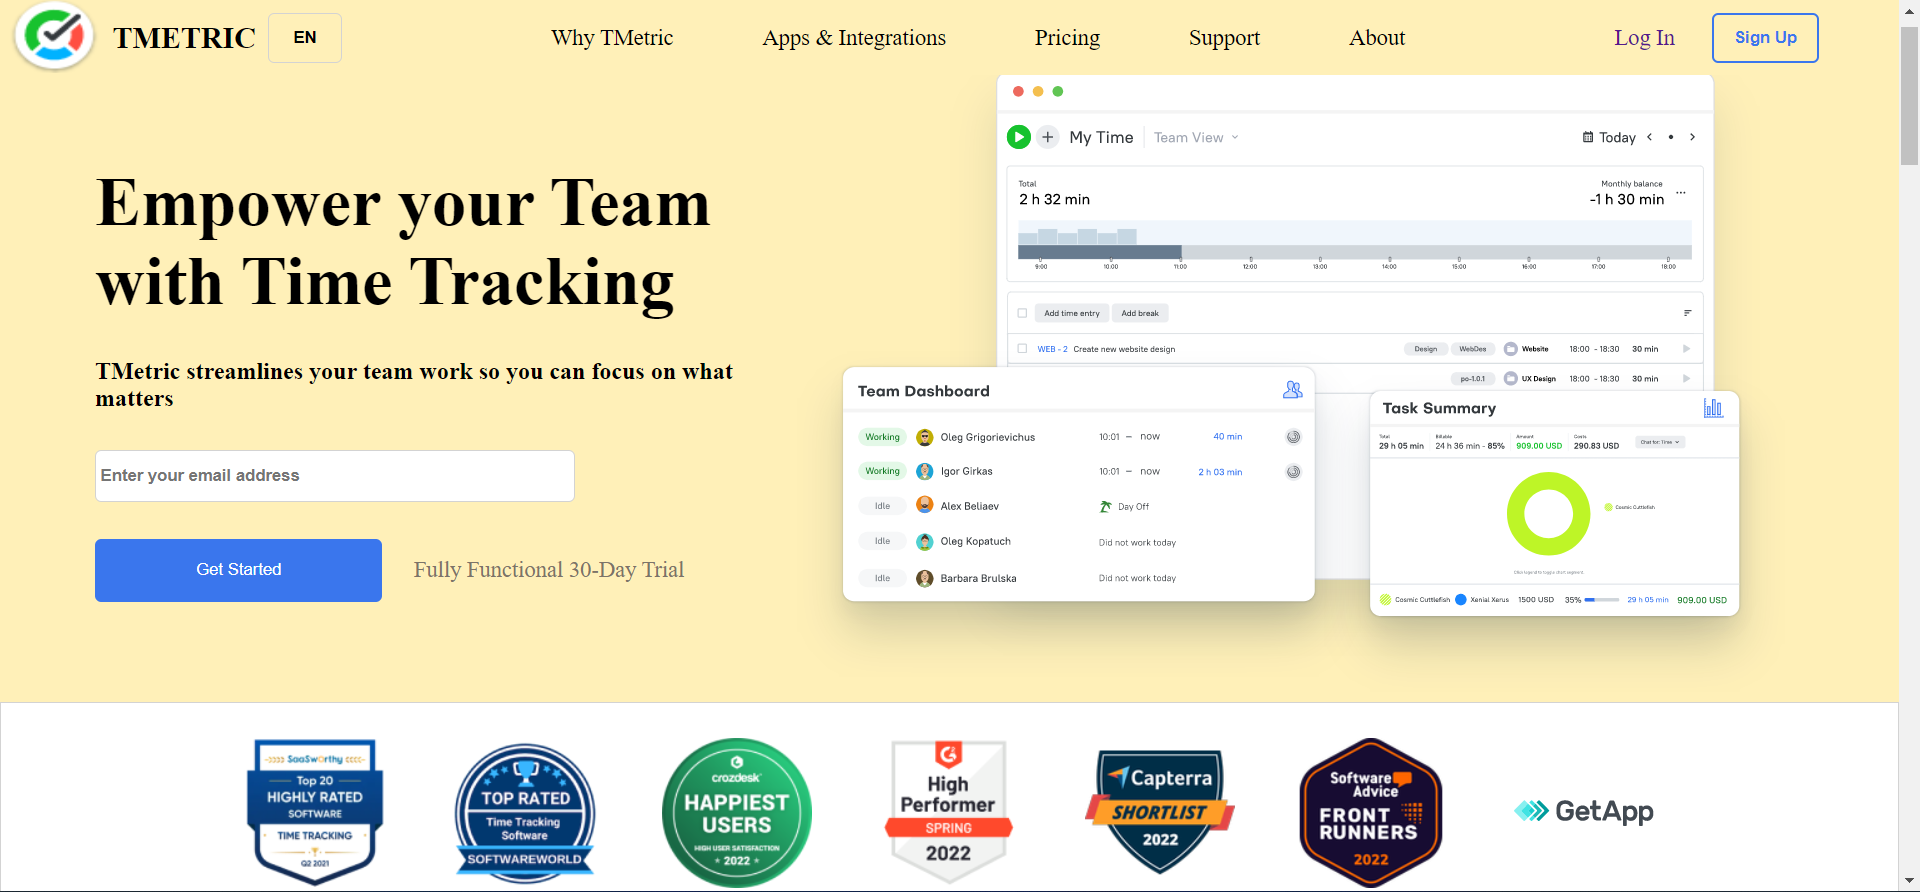The image size is (1920, 892).
Task: Click the TMetric logo icon
Action: click(x=54, y=37)
